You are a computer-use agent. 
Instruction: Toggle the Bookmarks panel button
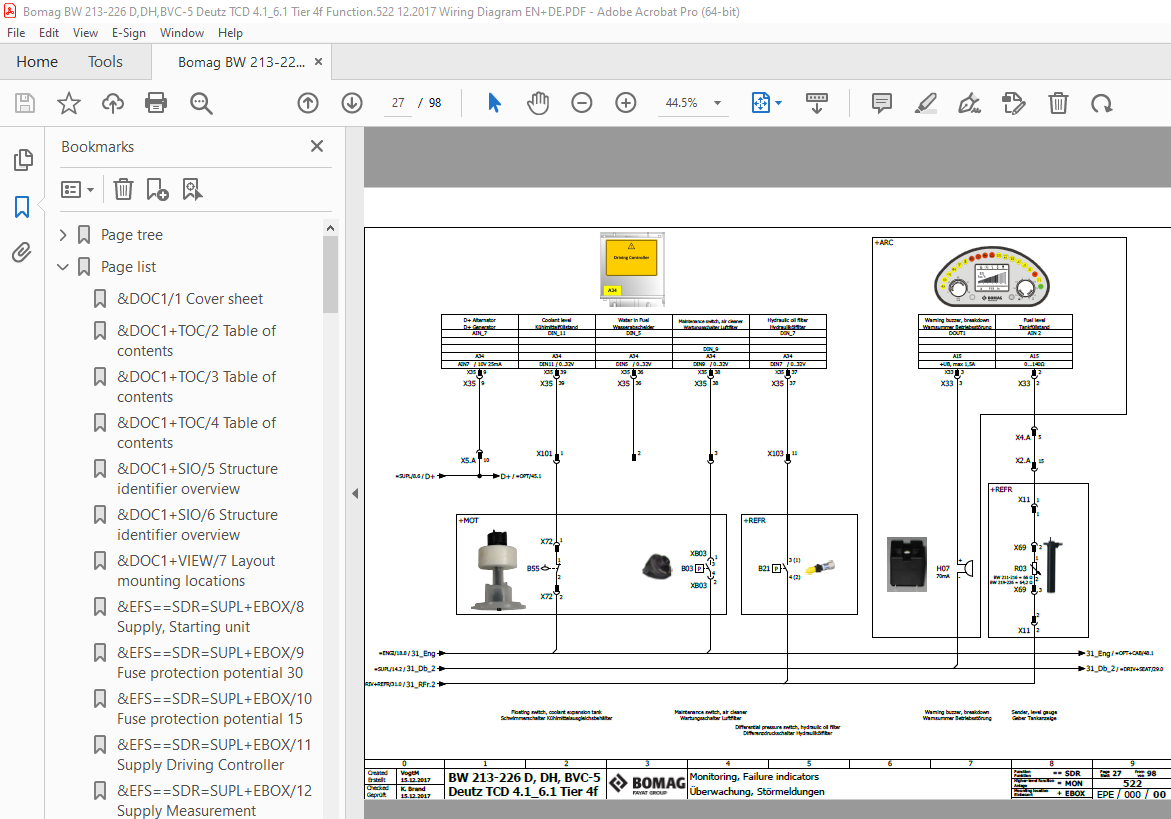point(22,207)
